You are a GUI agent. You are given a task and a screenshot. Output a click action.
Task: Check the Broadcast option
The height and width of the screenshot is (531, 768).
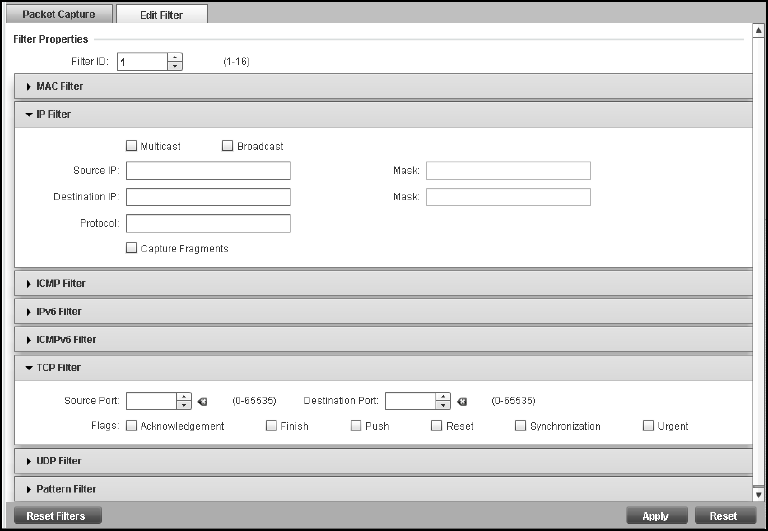click(227, 146)
